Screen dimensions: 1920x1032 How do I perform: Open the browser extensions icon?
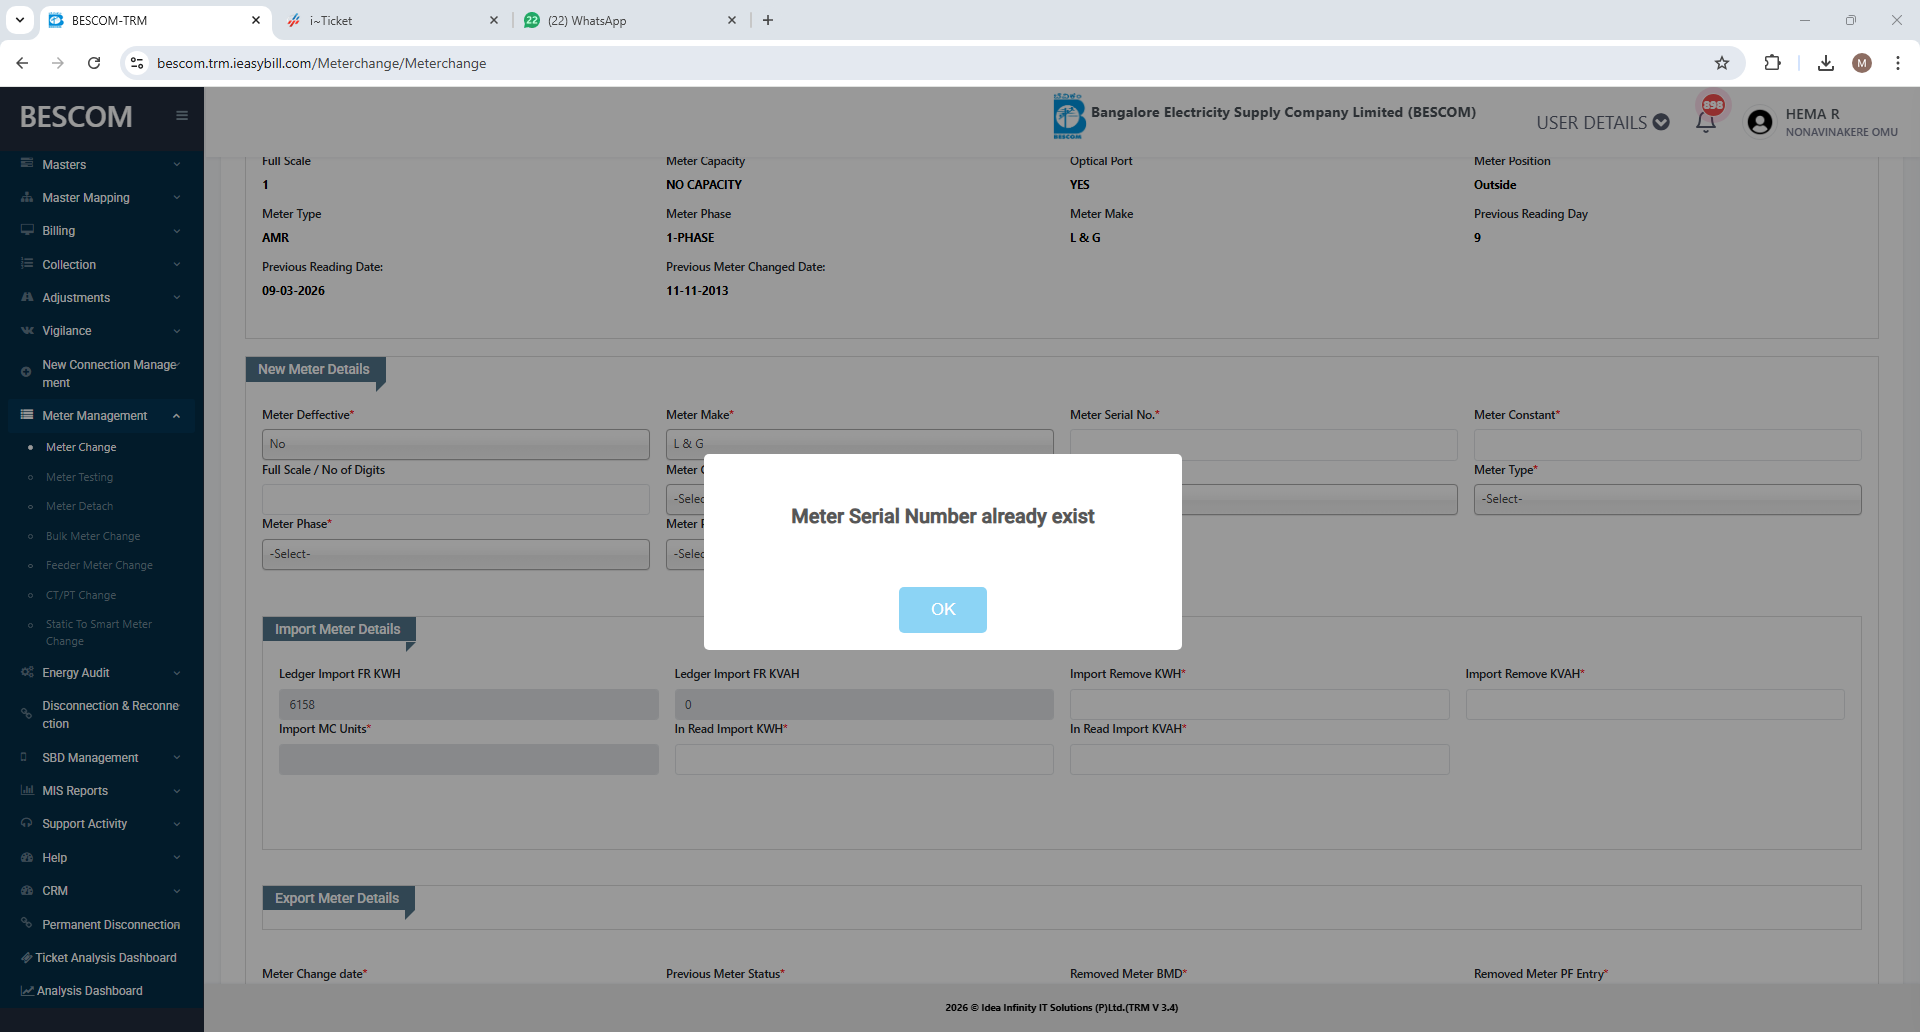pos(1772,63)
